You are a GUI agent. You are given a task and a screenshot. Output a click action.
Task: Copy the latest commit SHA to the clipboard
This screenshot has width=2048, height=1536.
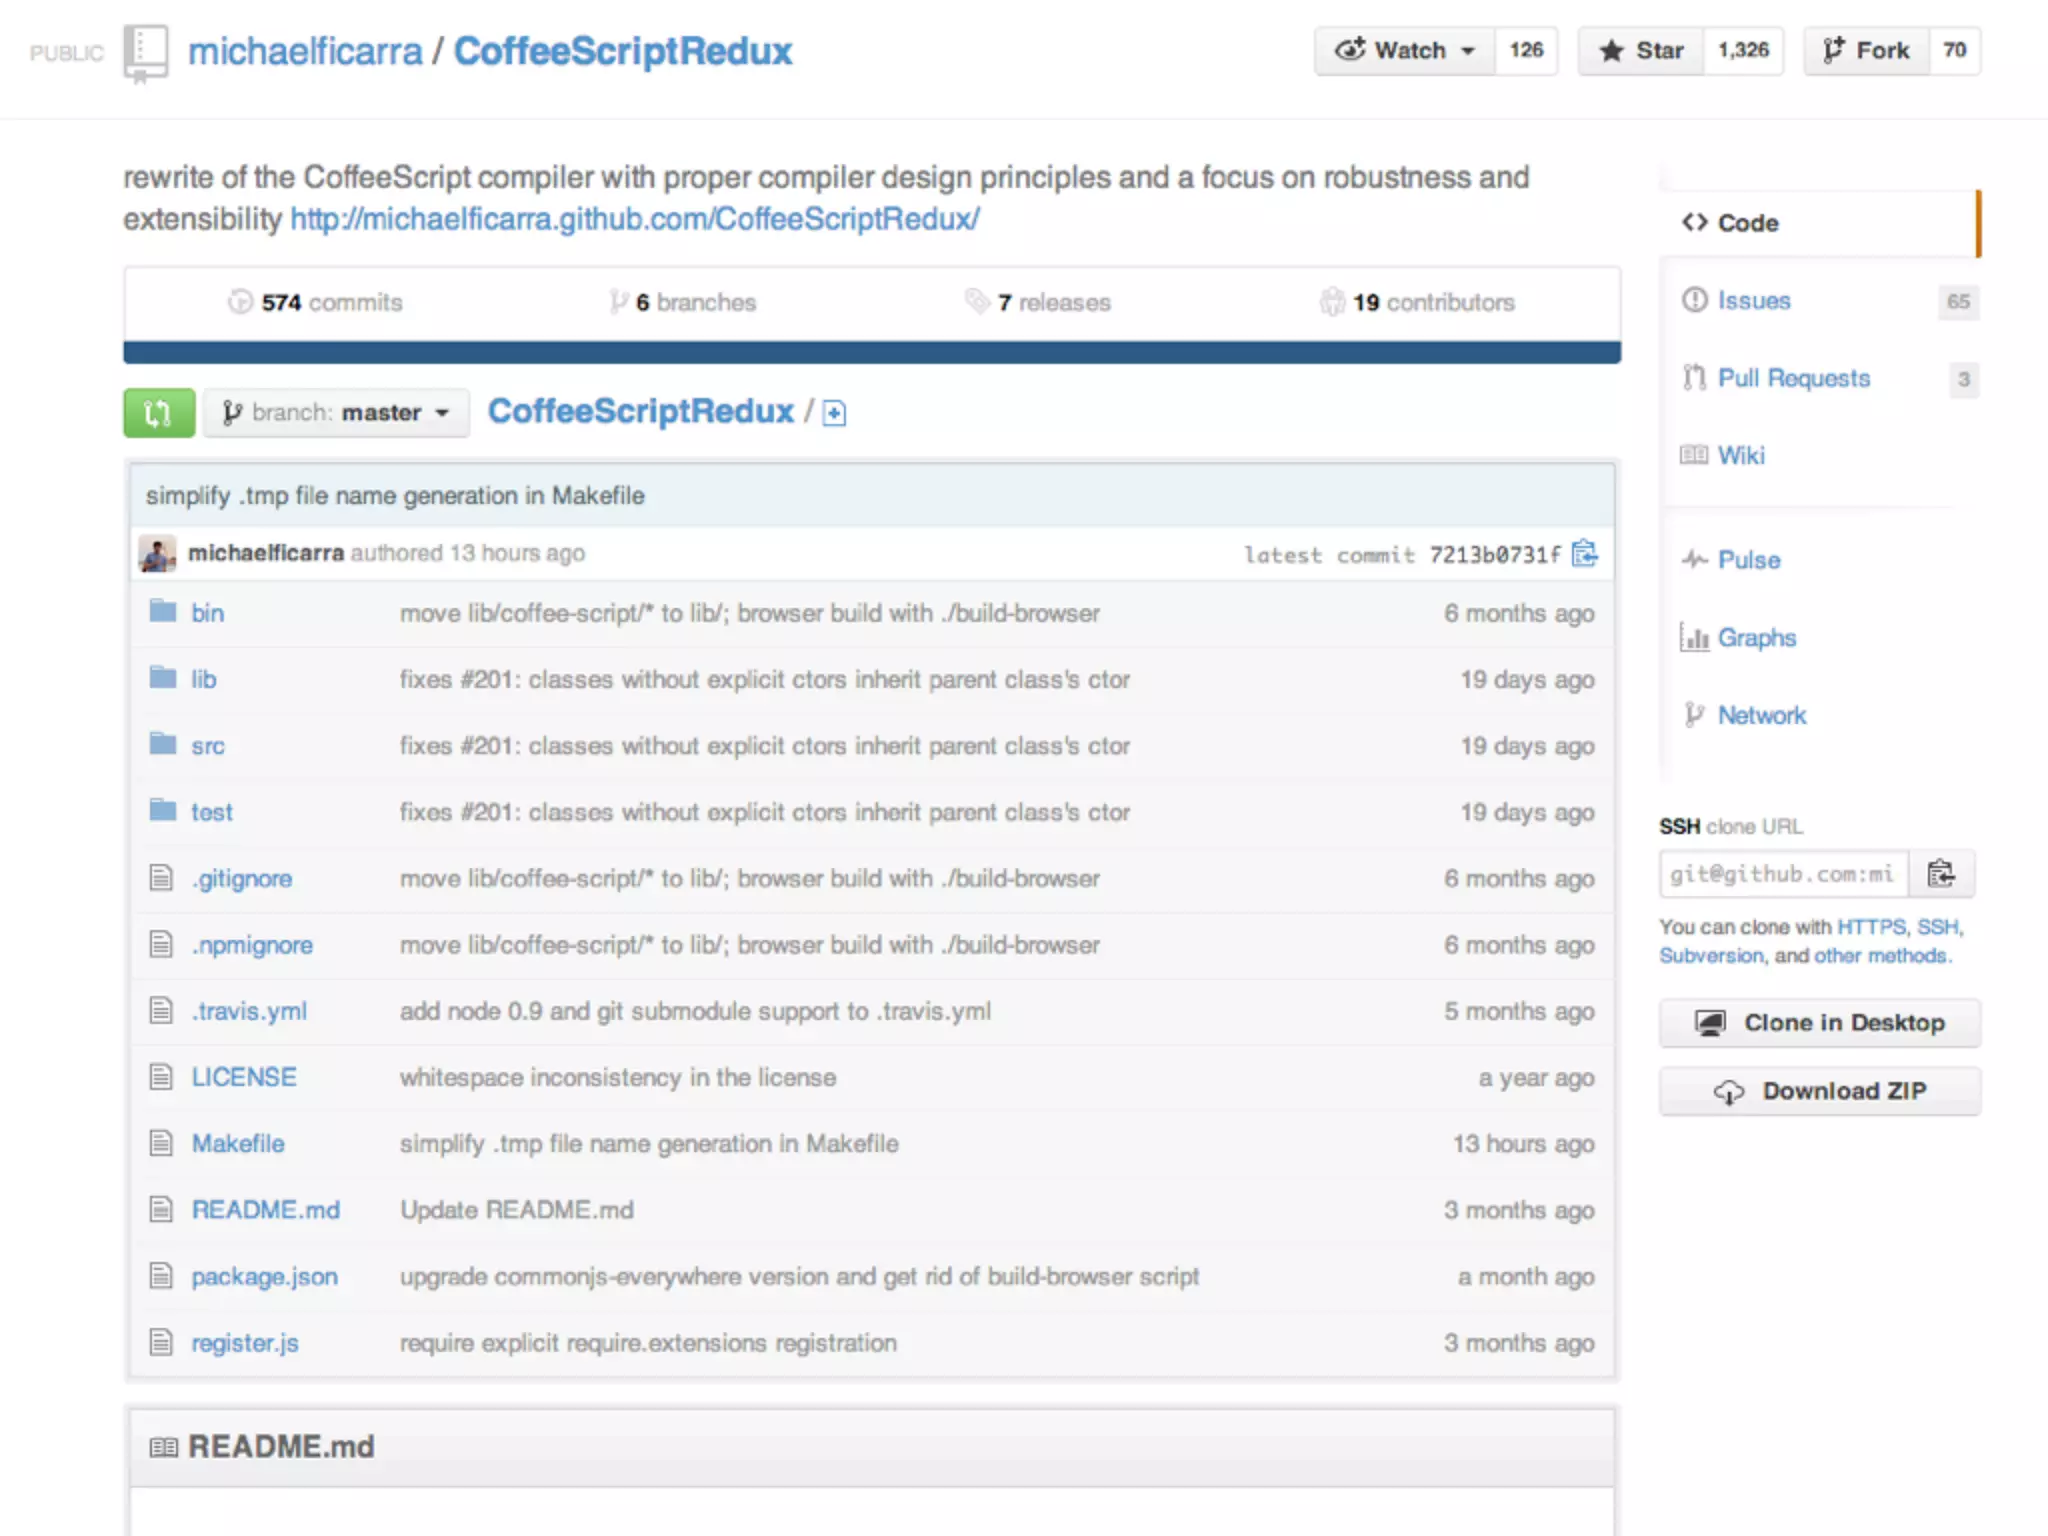click(1584, 553)
